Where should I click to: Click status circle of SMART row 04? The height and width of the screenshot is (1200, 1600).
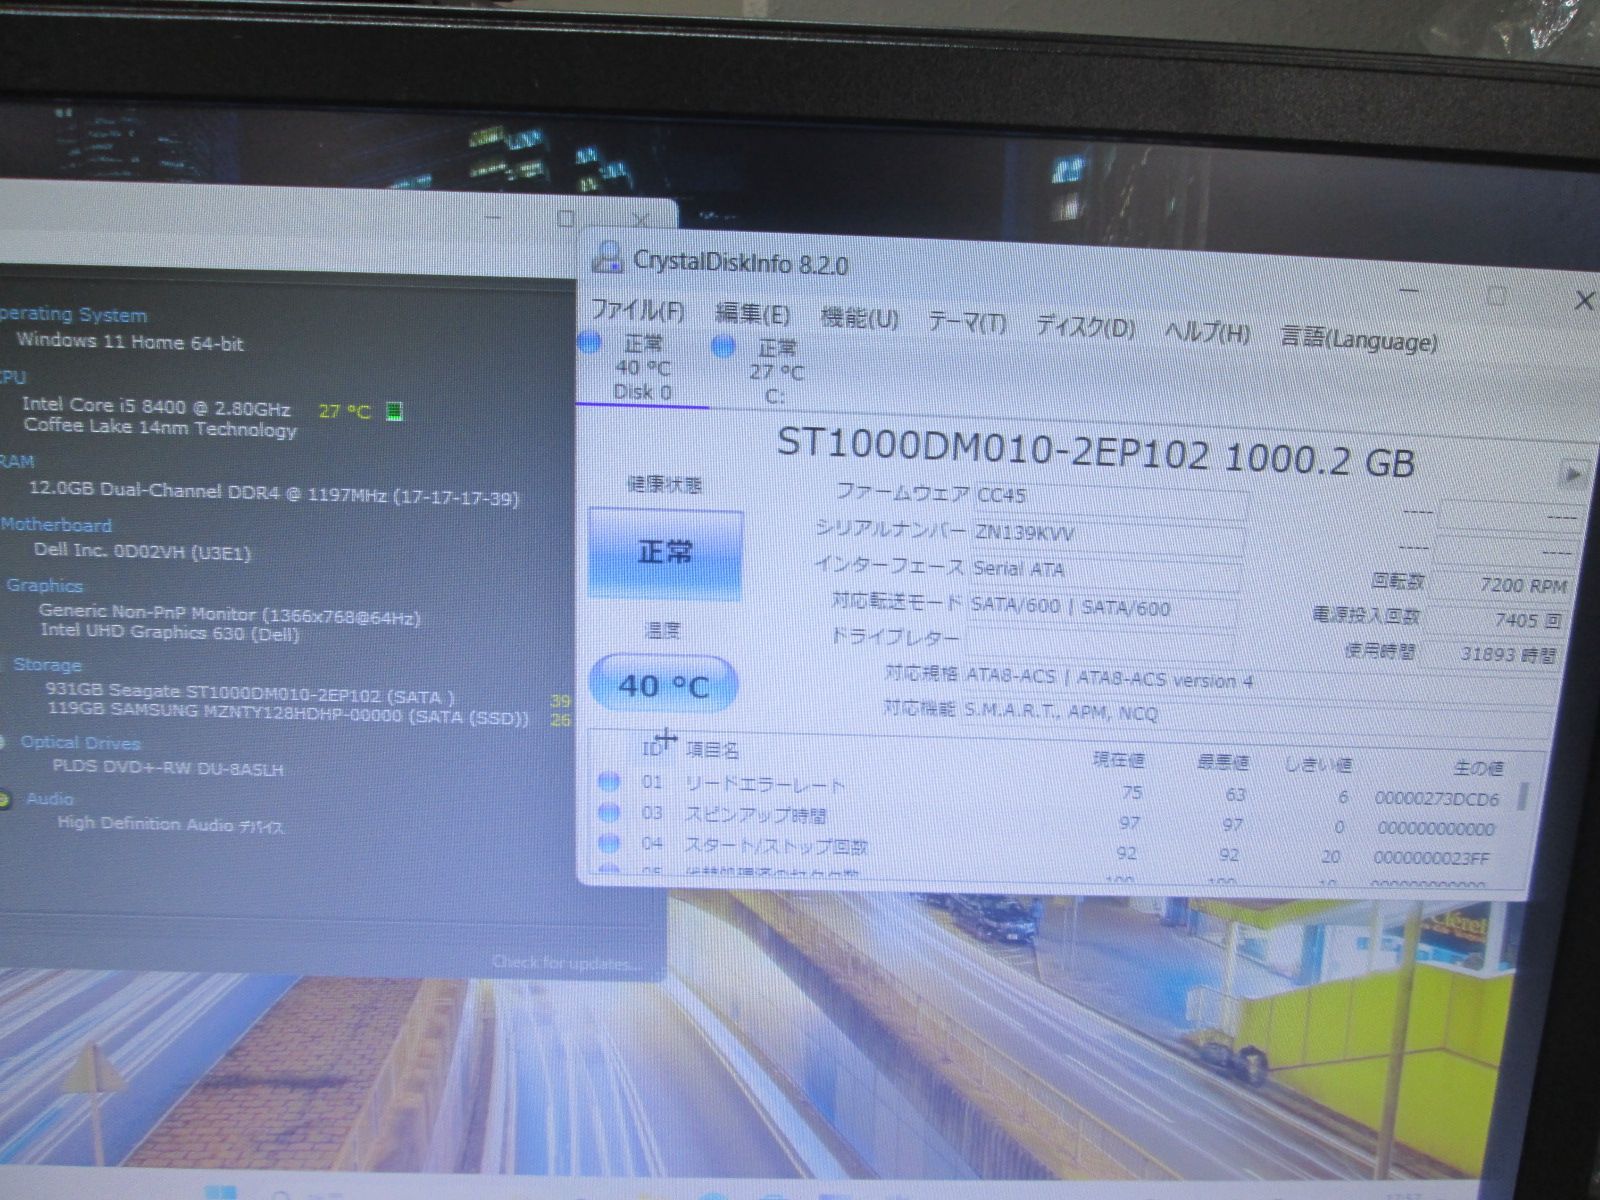point(607,843)
